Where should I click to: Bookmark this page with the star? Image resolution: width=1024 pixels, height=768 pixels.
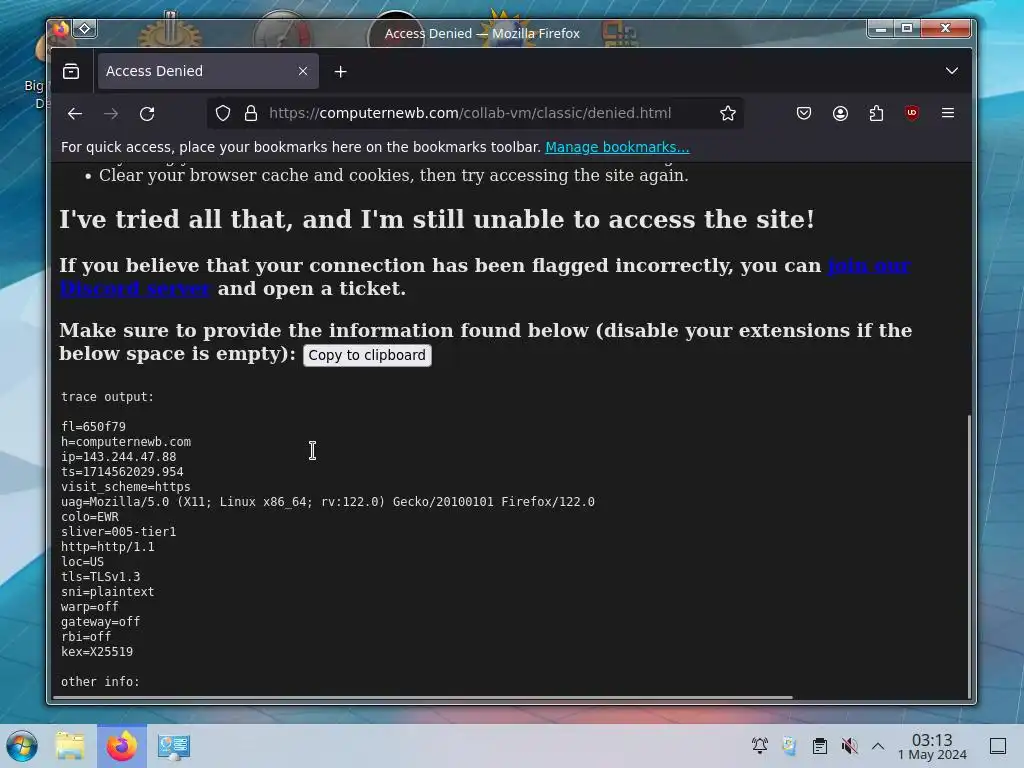pos(728,114)
